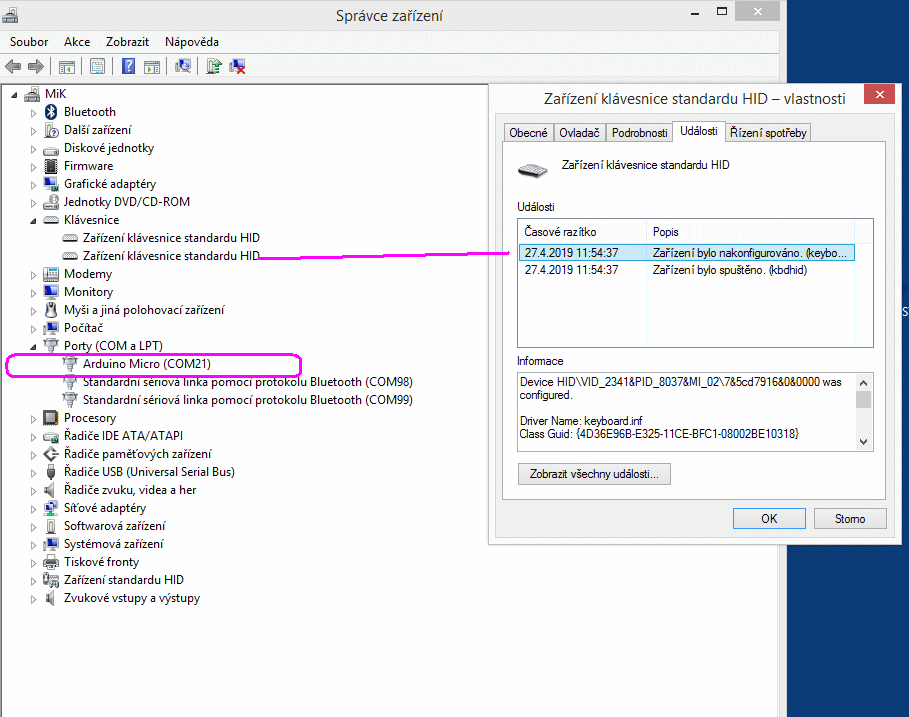Open the Zobrazit menu
Viewport: 909px width, 717px height.
tap(128, 42)
